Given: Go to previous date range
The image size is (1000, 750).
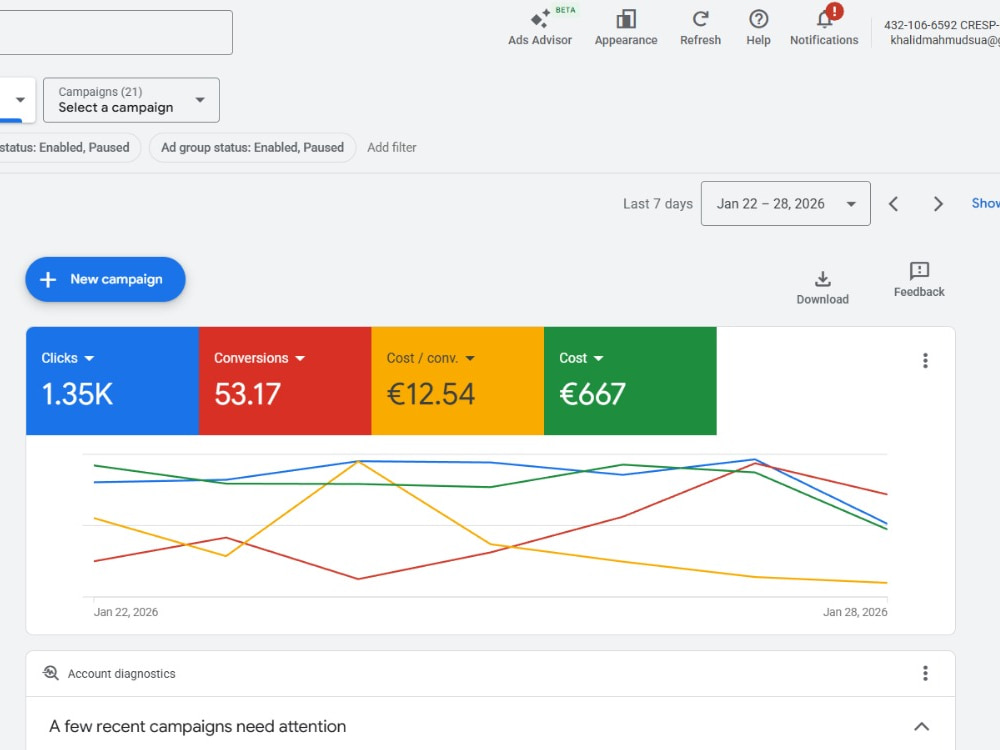Looking at the screenshot, I should [893, 204].
